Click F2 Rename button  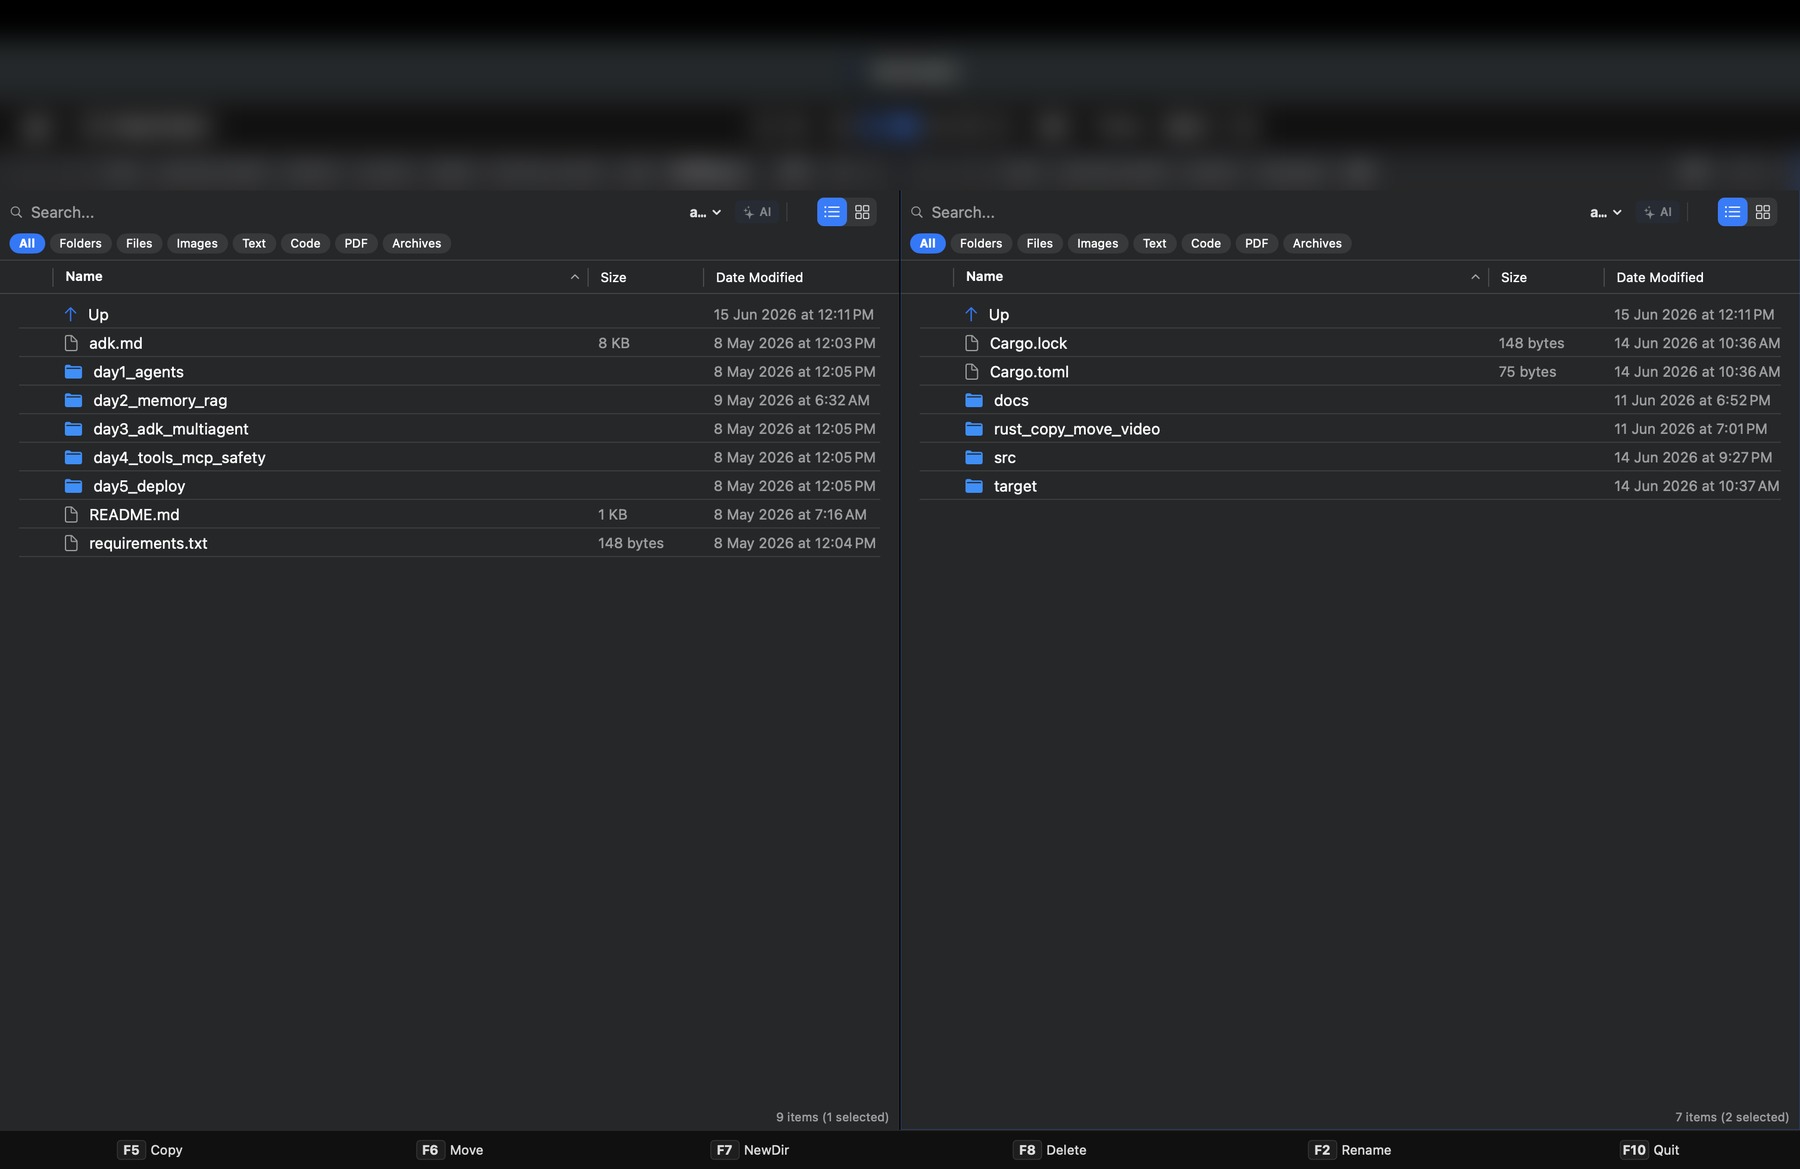(x=1350, y=1150)
